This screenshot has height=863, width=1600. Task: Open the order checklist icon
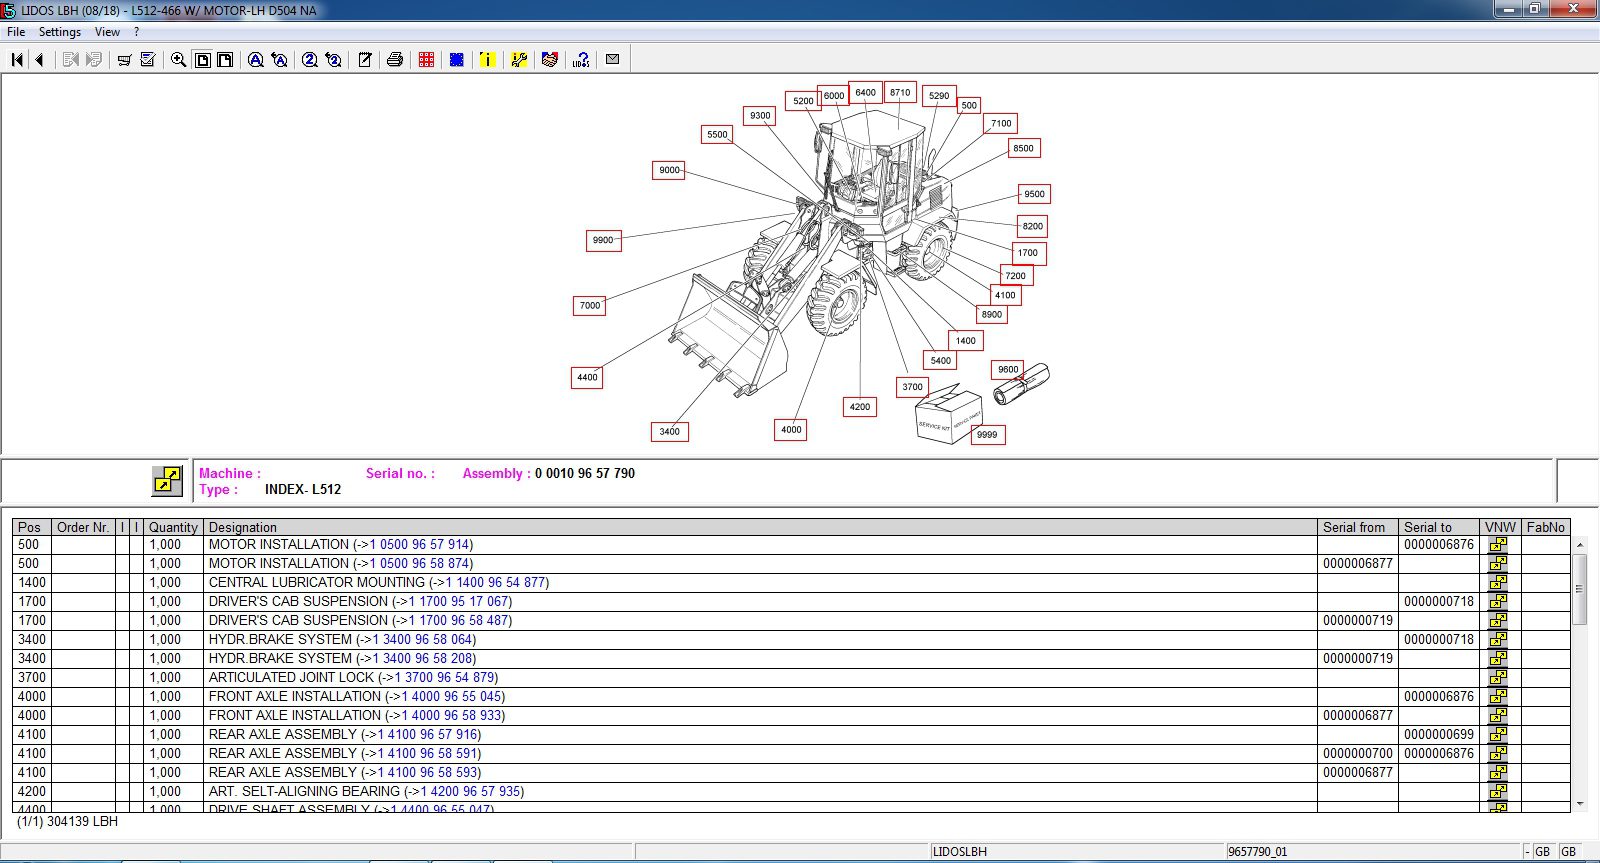click(x=148, y=60)
